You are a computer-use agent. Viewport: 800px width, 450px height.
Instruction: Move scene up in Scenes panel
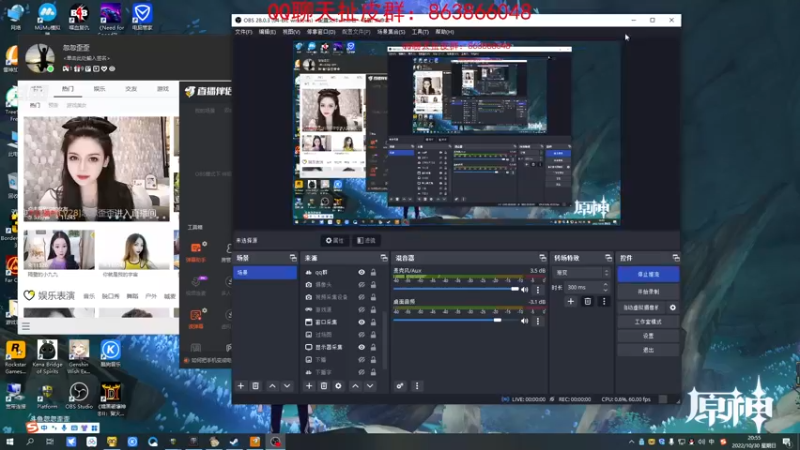272,386
